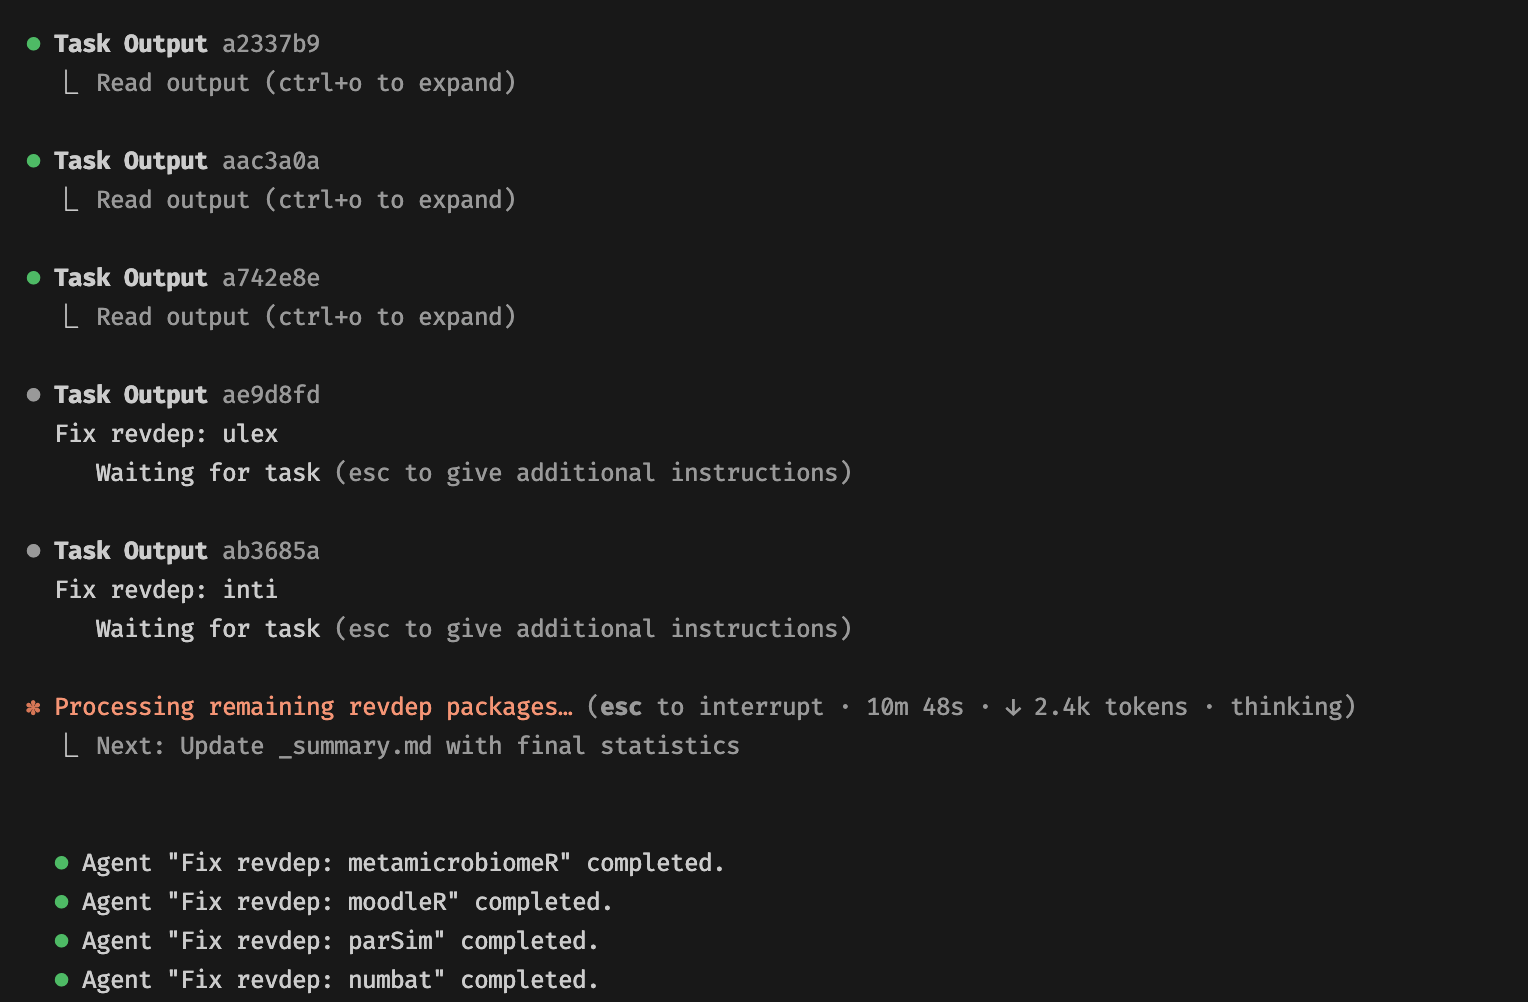
Task: Click the green dot beside the metamicrobiomeR agent line
Action: 62,863
